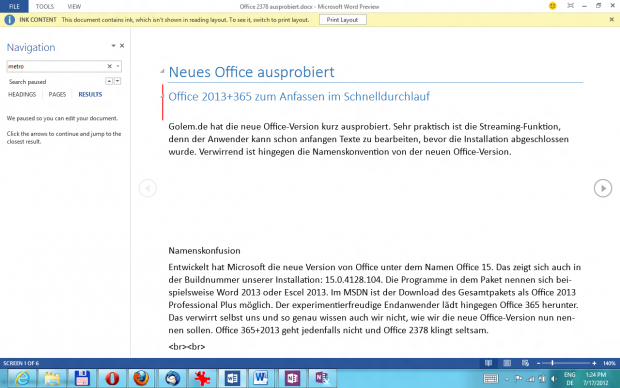Open zoom dialog via 140% level
The height and width of the screenshot is (388, 620).
[x=609, y=363]
